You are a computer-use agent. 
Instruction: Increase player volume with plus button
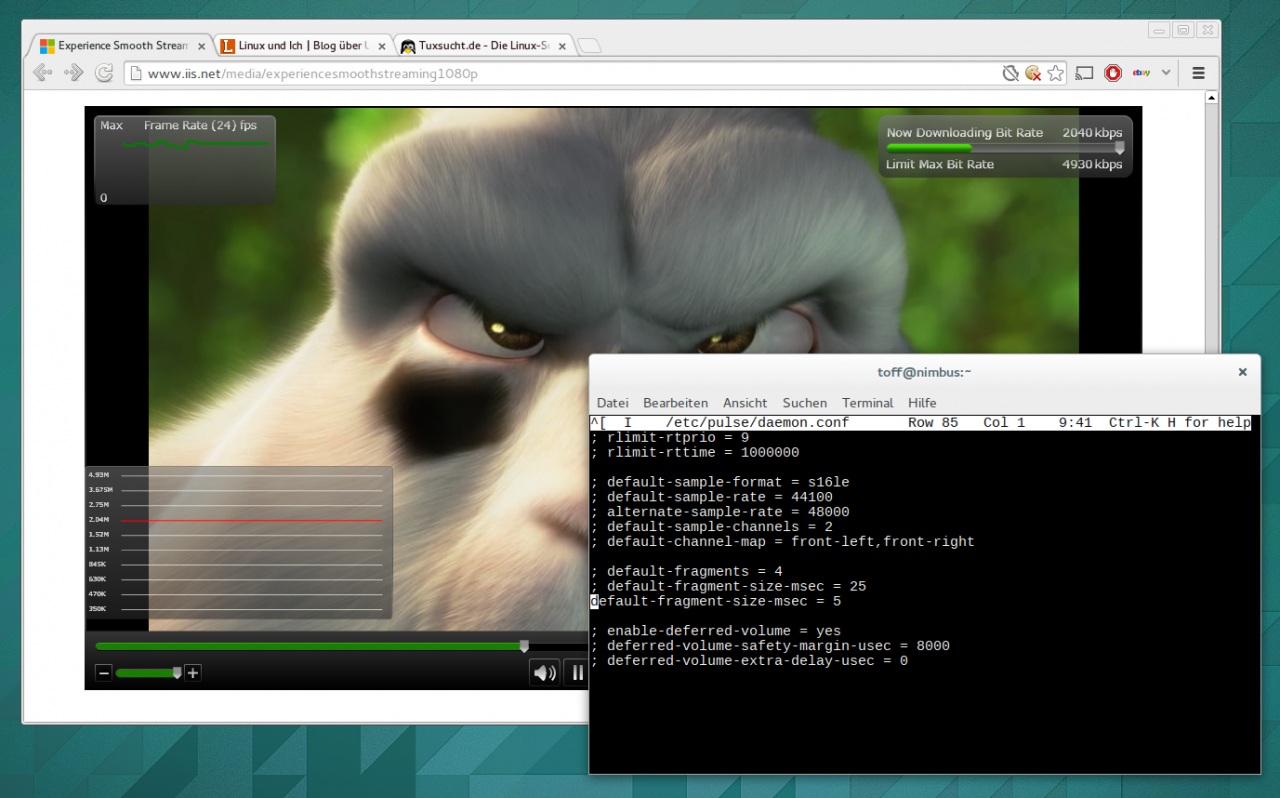click(193, 673)
